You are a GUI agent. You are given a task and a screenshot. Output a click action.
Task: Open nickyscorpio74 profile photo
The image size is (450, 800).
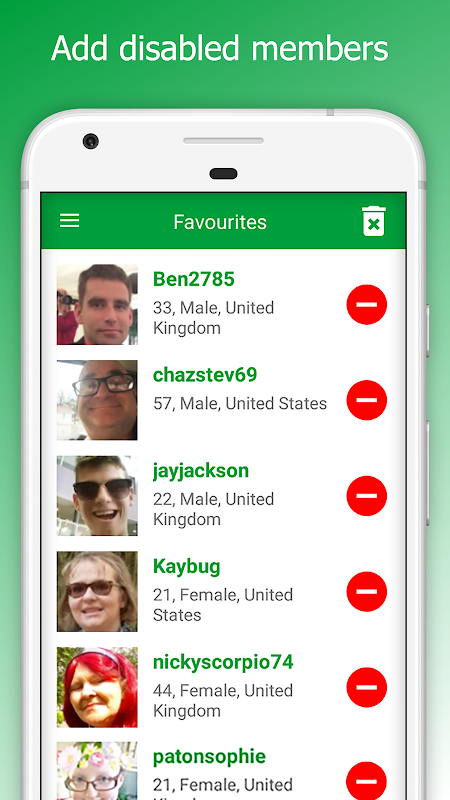coord(97,687)
